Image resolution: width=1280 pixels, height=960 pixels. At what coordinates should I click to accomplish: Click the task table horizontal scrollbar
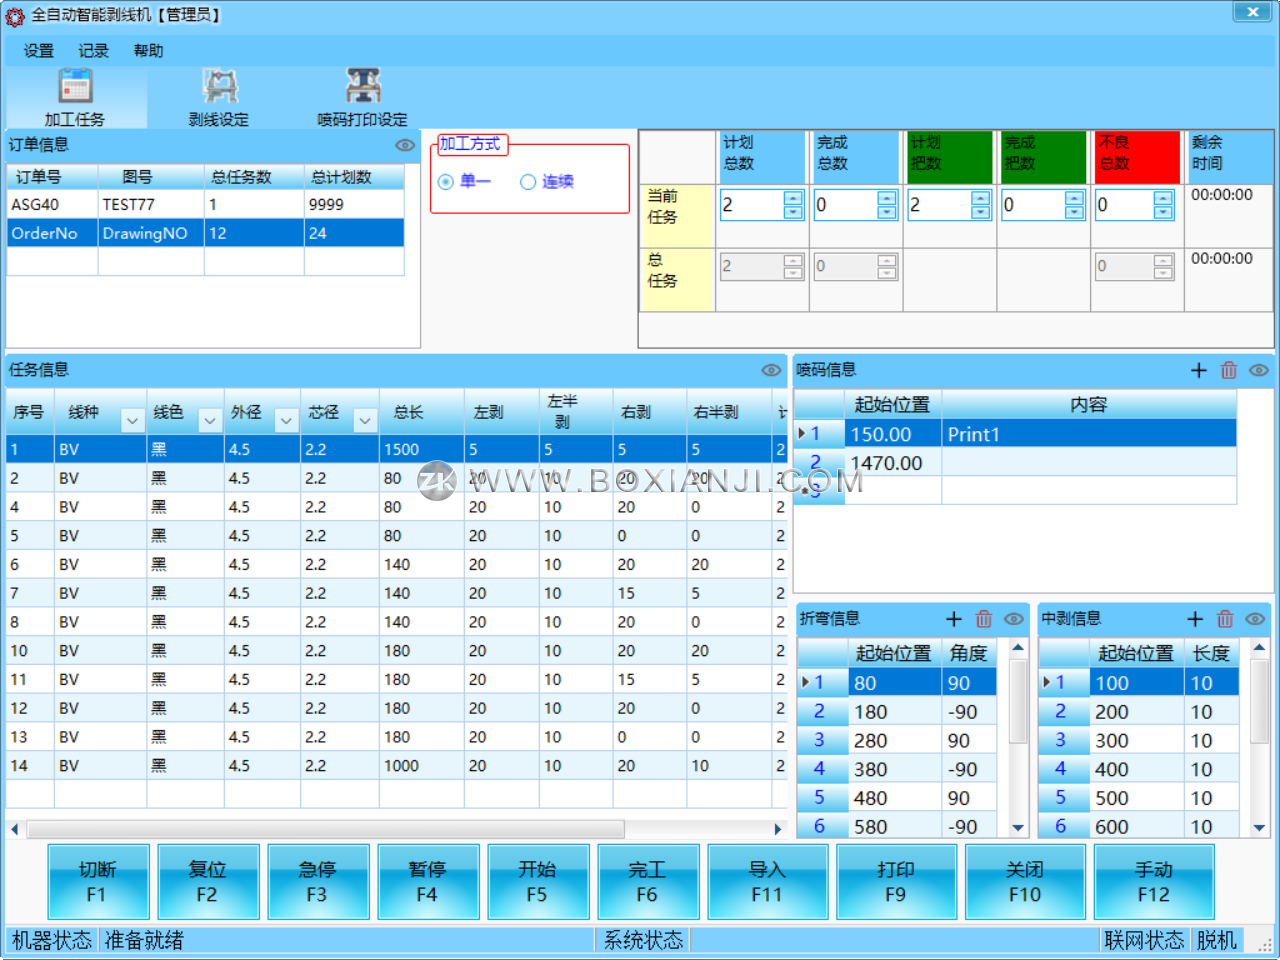point(326,829)
